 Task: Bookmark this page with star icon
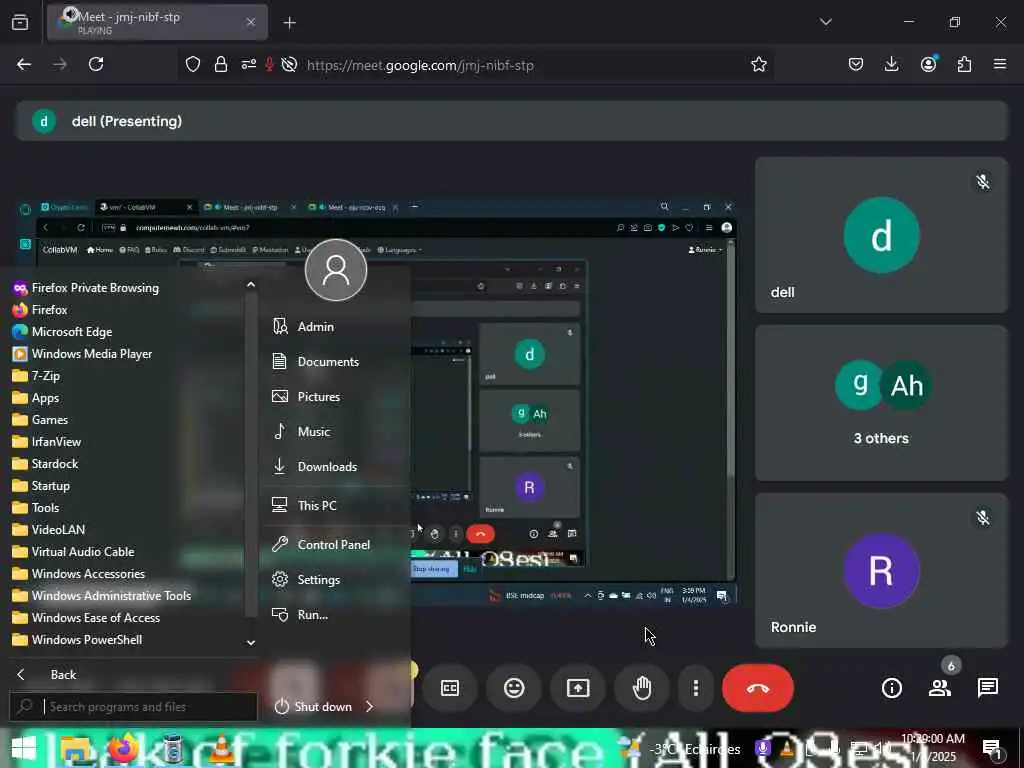coord(758,64)
